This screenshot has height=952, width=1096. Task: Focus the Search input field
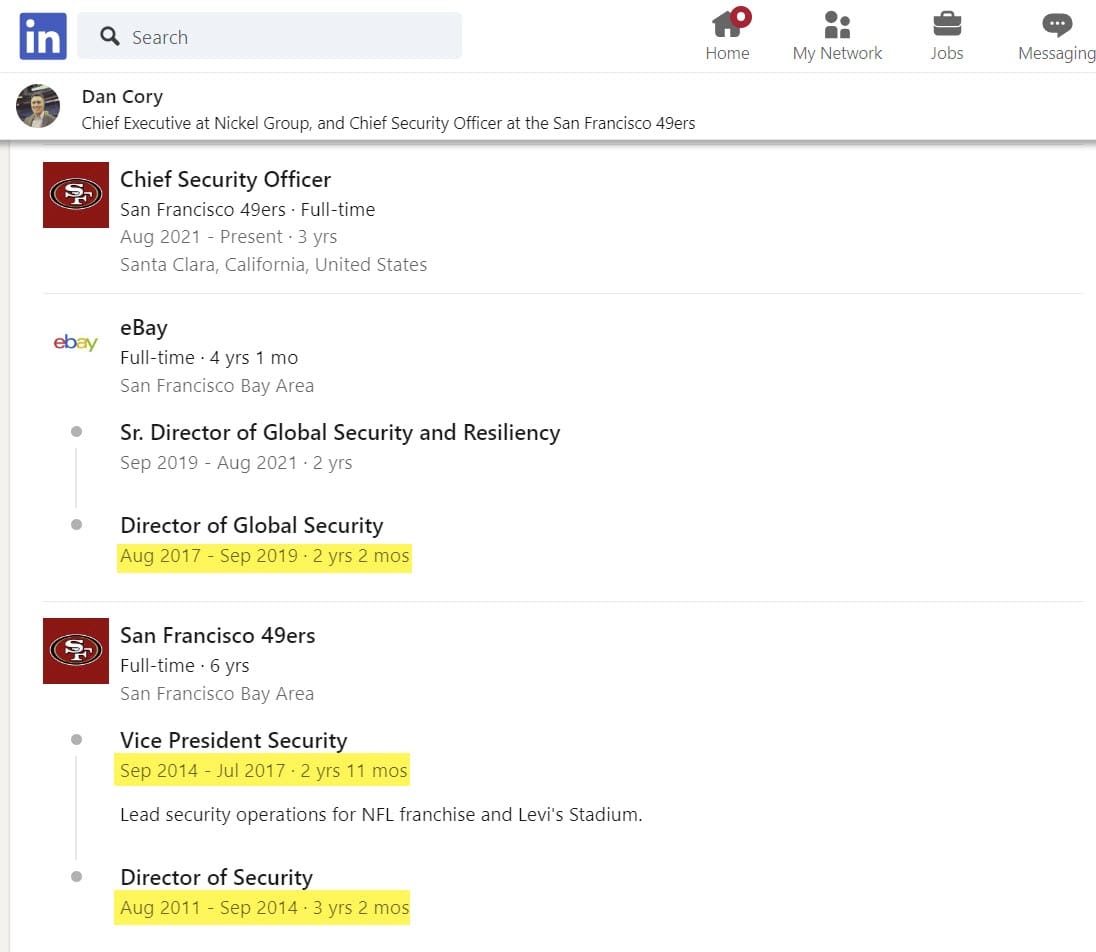[269, 36]
